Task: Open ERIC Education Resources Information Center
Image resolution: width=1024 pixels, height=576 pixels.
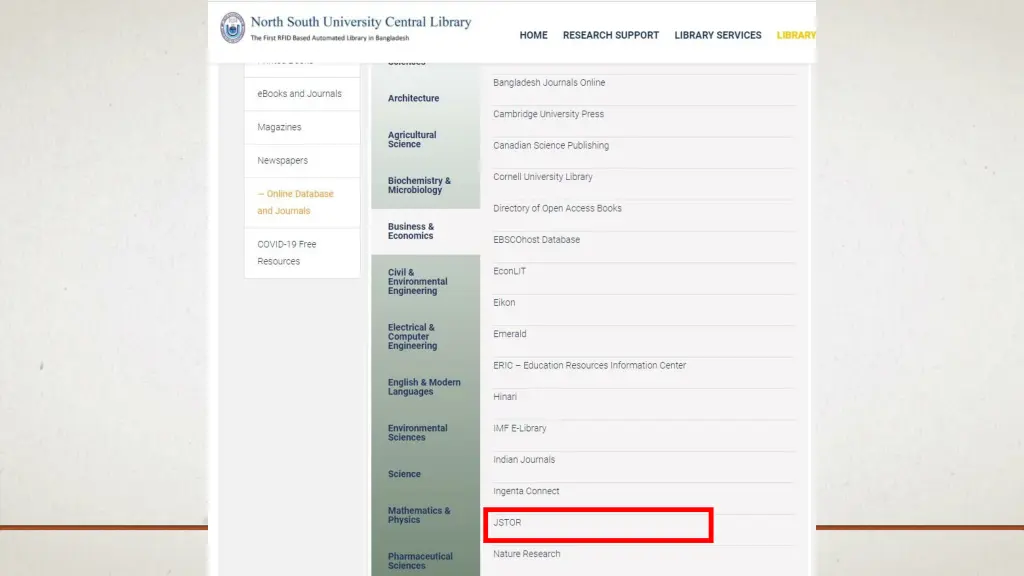Action: point(589,366)
